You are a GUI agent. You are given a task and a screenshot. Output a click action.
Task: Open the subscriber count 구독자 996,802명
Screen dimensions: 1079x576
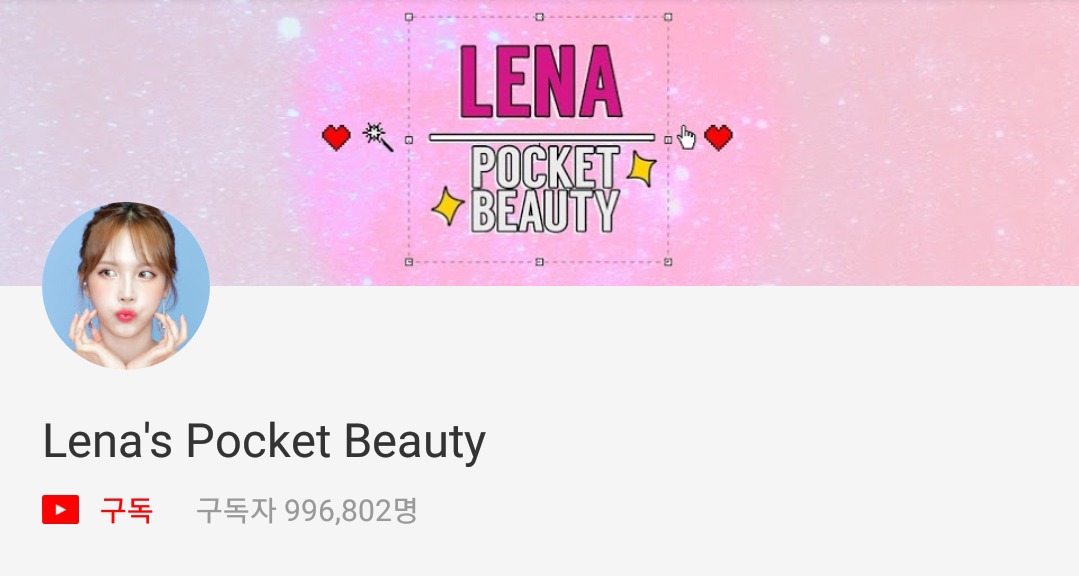(x=307, y=511)
